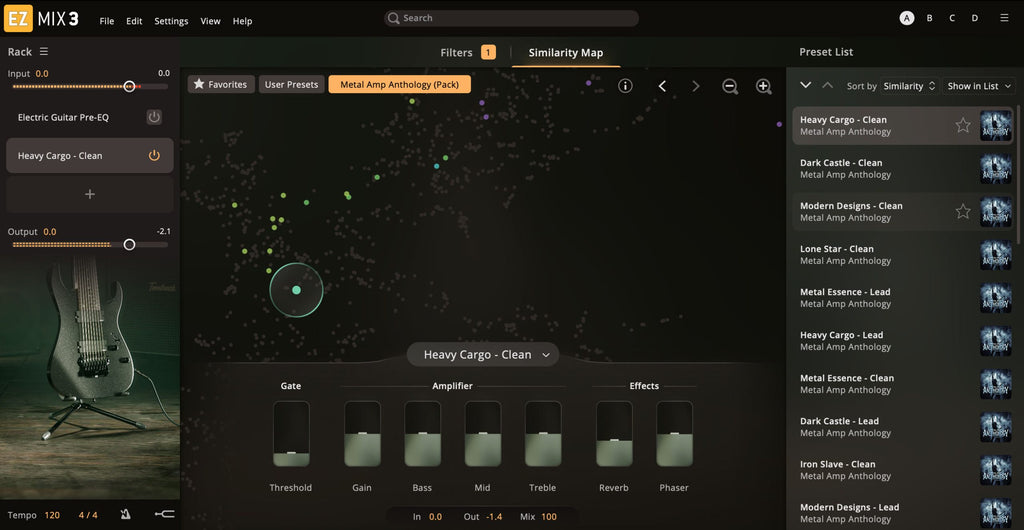Select snapshot slot A
The height and width of the screenshot is (530, 1024).
coord(906,18)
